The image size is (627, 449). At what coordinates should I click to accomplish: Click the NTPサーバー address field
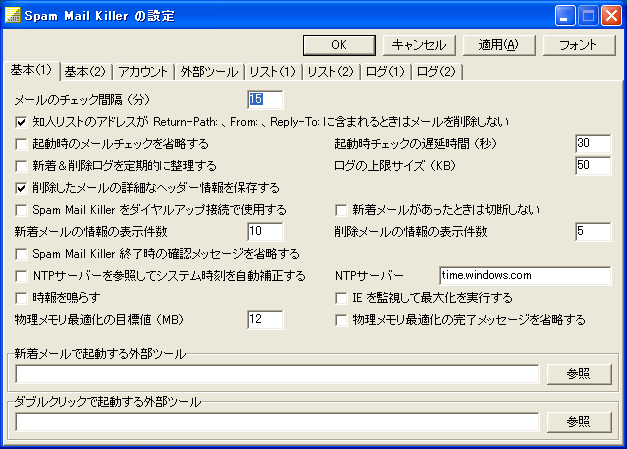[x=525, y=275]
